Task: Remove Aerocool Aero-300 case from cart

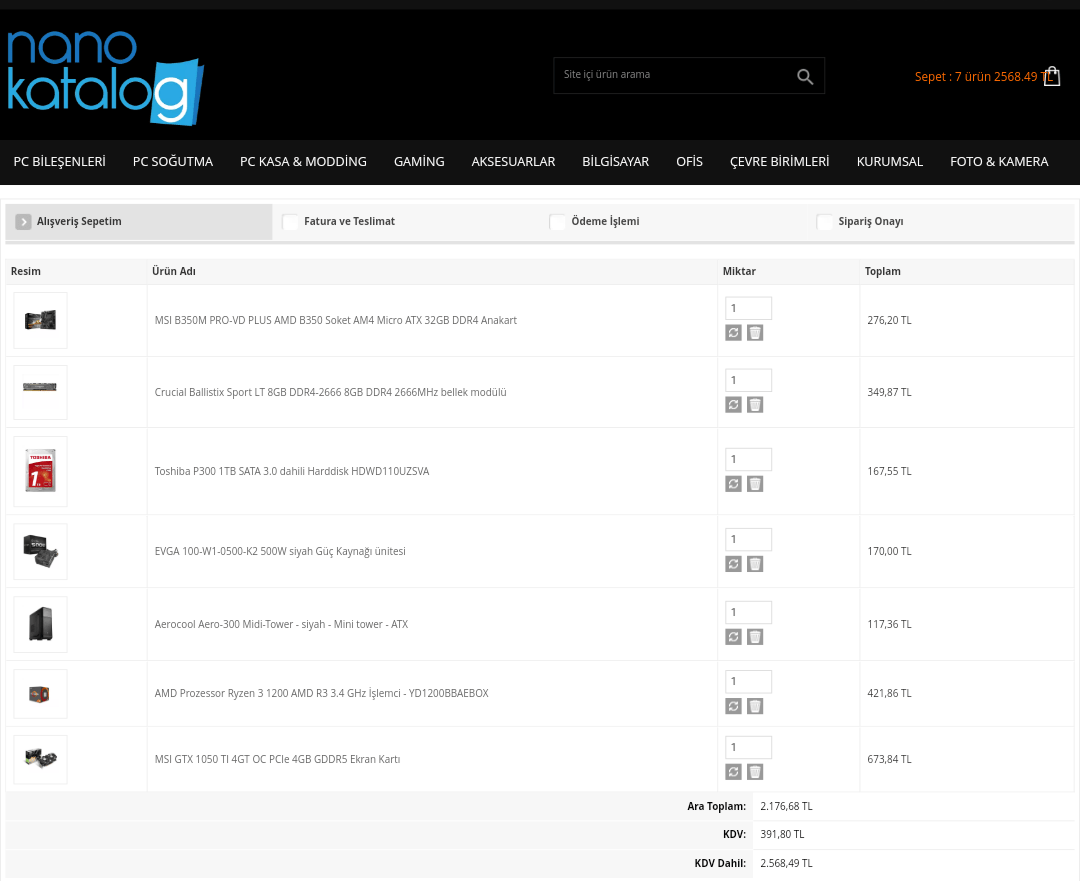Action: click(755, 636)
